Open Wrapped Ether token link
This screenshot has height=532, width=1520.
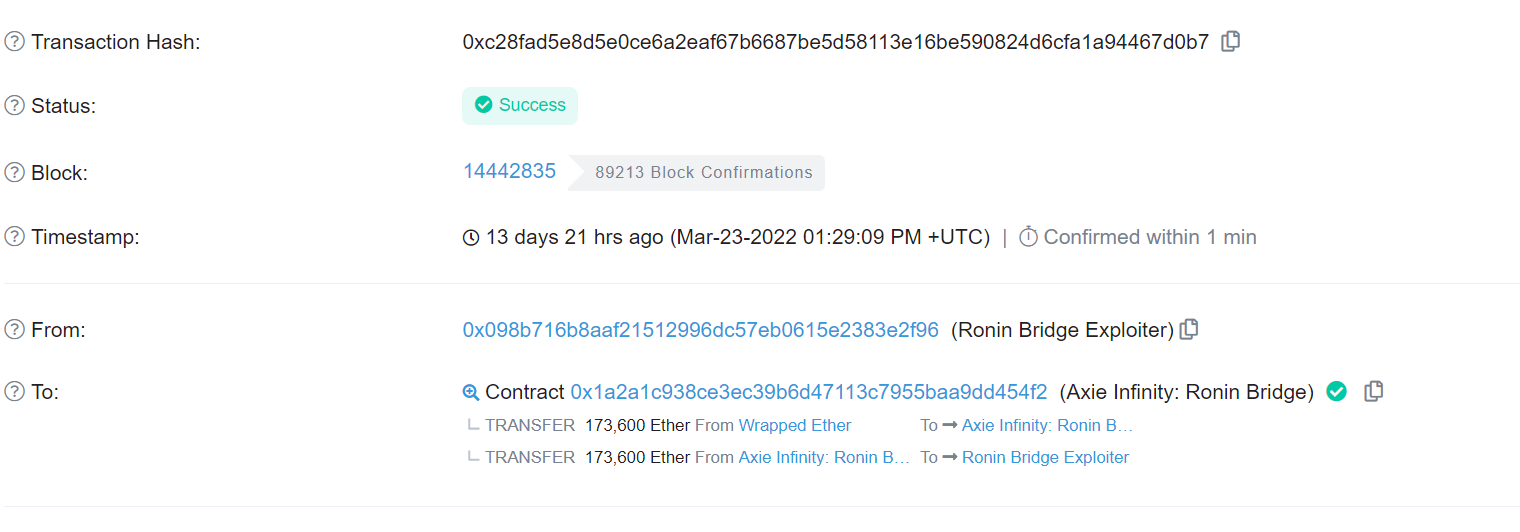pos(794,426)
